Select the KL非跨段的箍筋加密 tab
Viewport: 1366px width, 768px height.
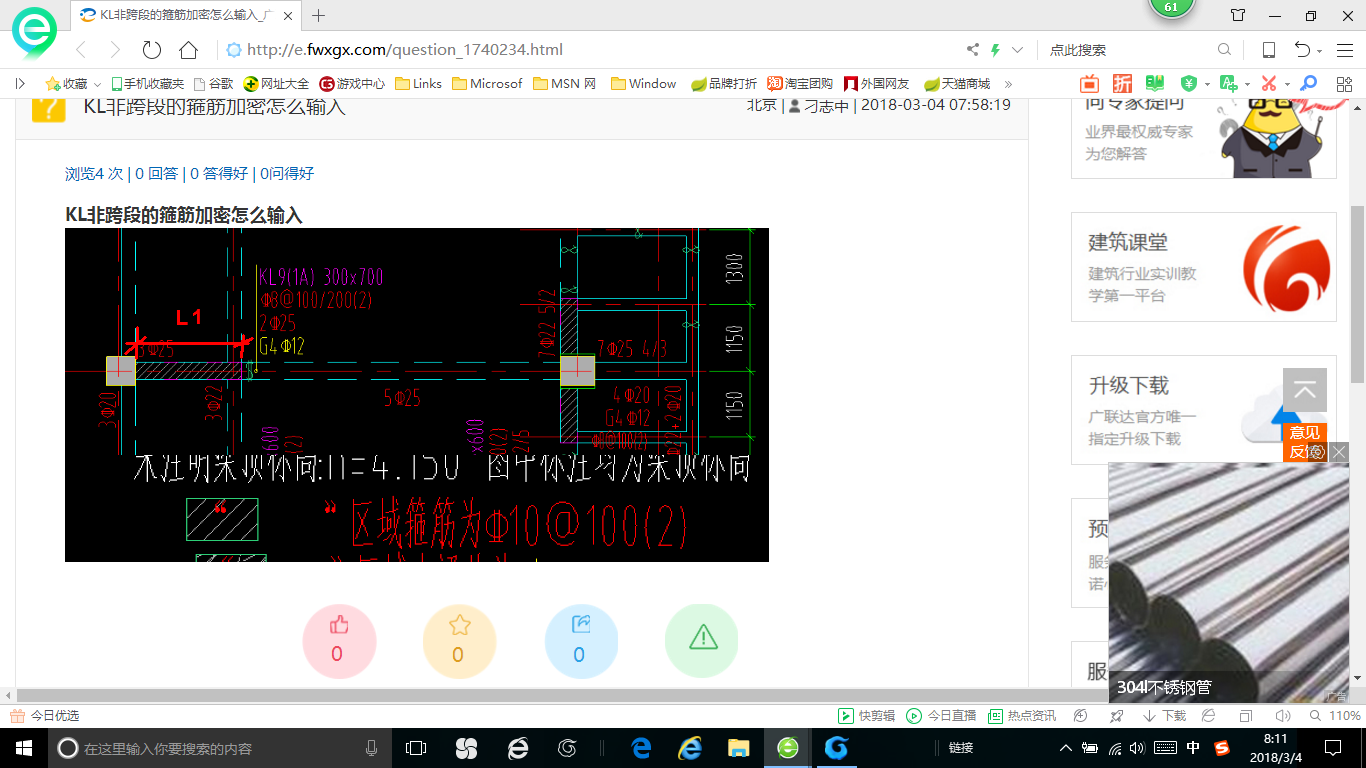pos(187,15)
